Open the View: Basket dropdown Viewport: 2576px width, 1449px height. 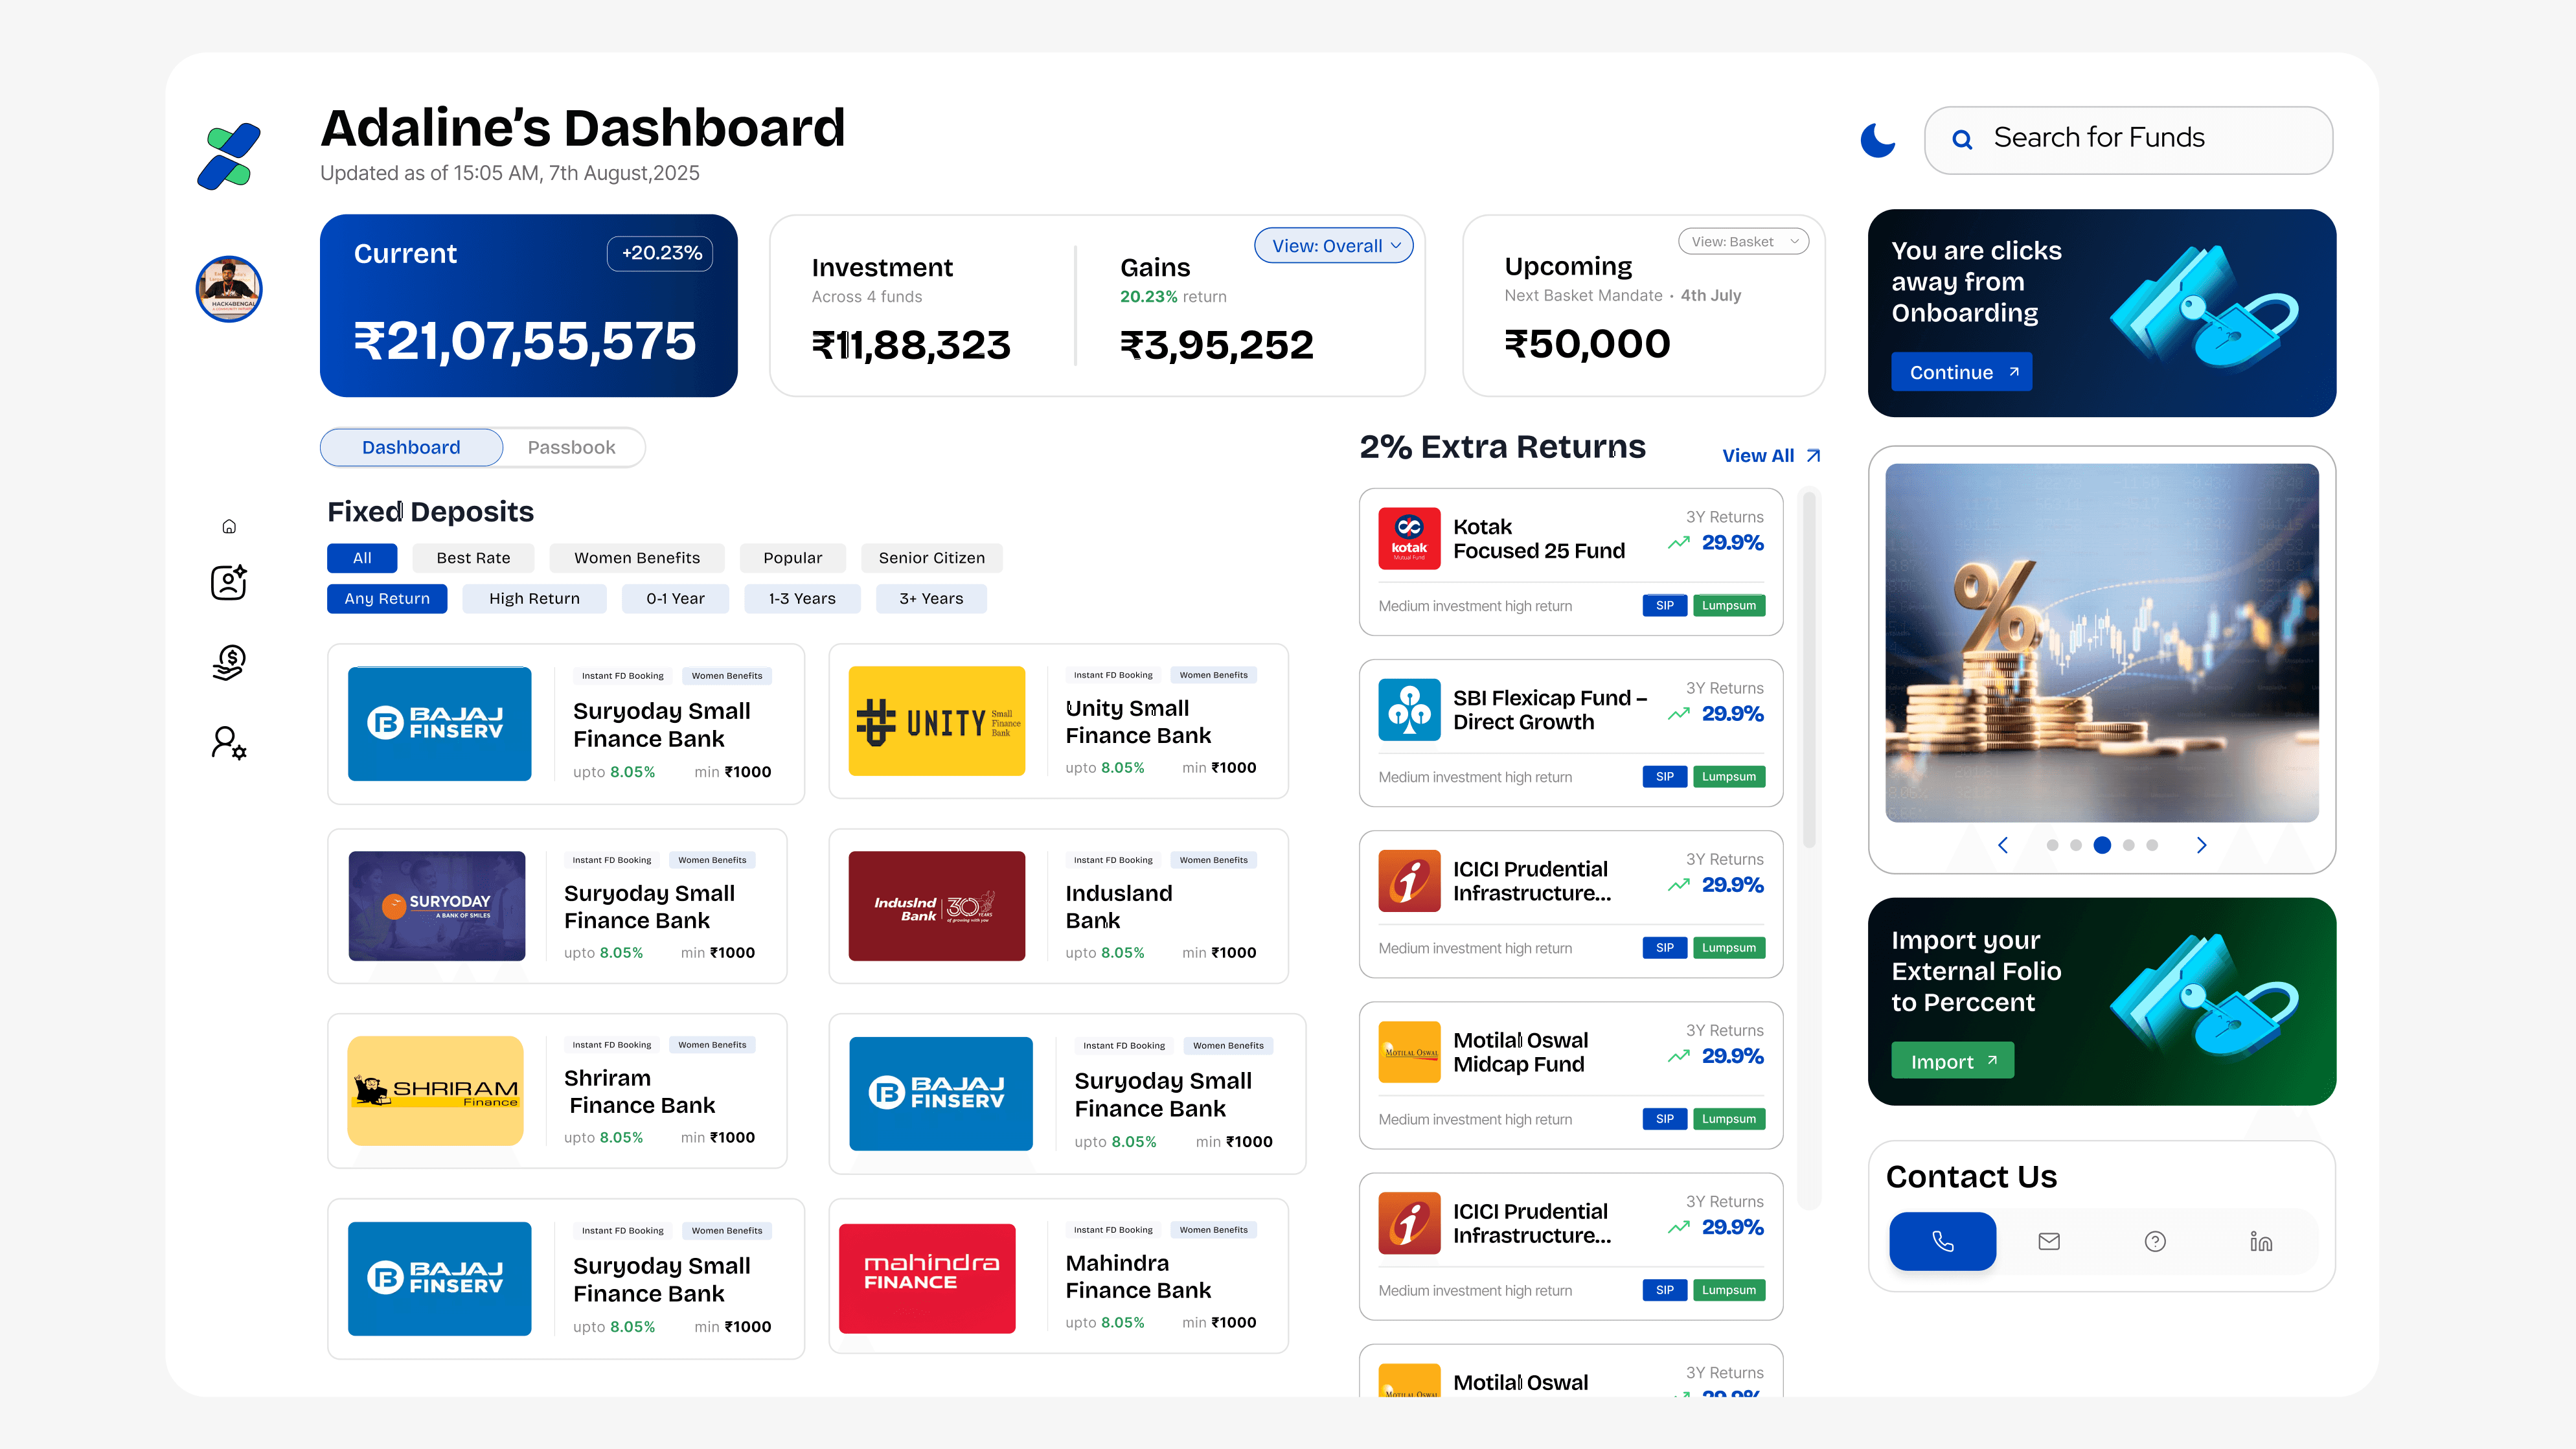(x=1743, y=241)
